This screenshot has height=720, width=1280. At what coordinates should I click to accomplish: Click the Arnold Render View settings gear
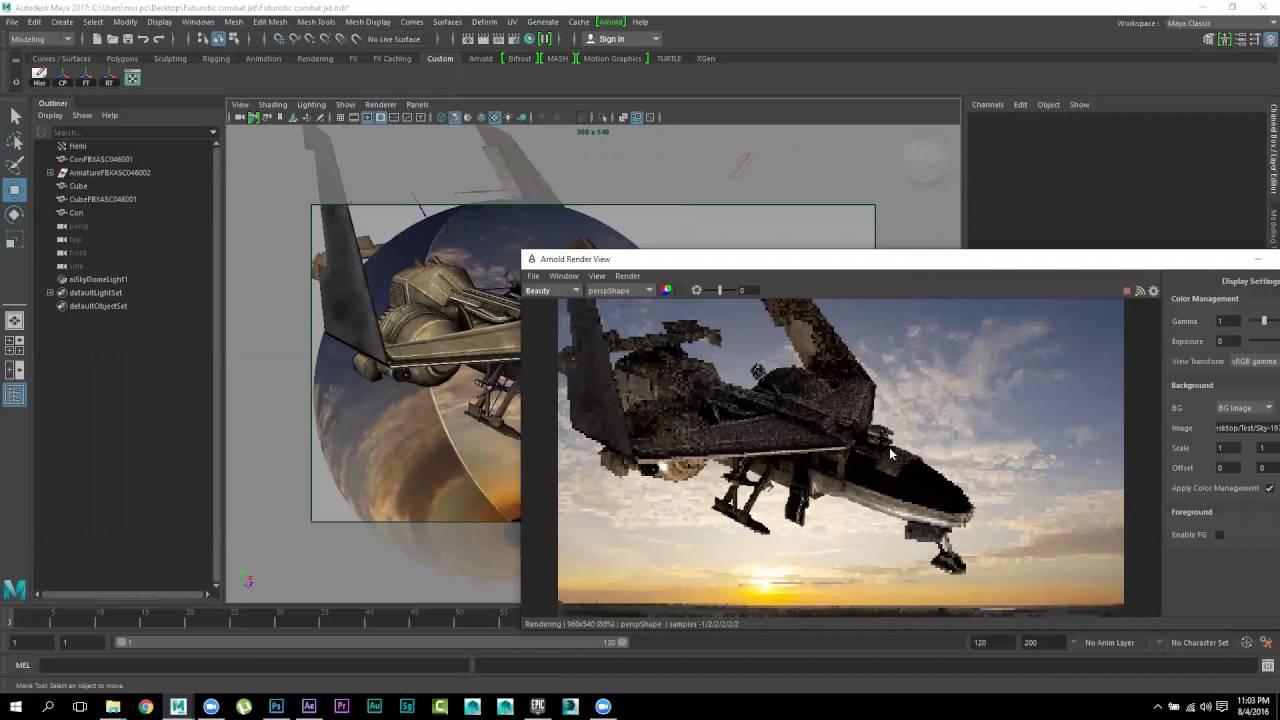[1153, 291]
